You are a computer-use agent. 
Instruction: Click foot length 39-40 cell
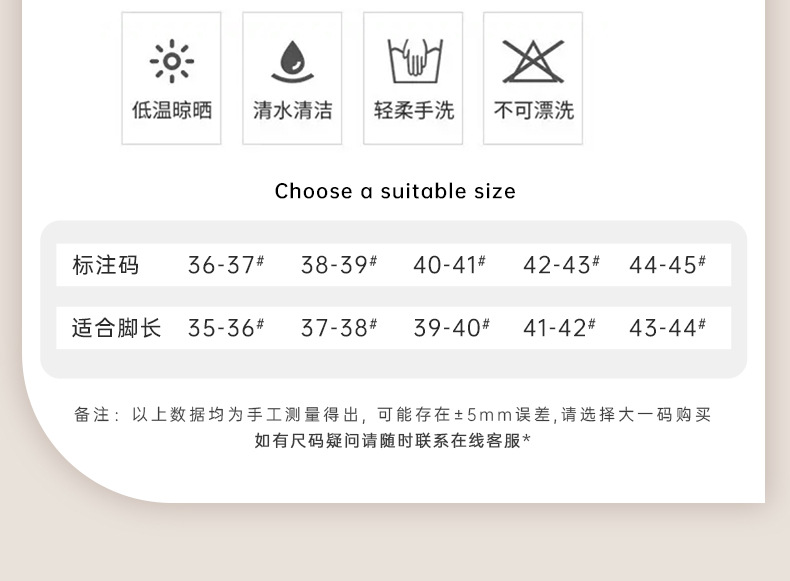[x=451, y=328]
